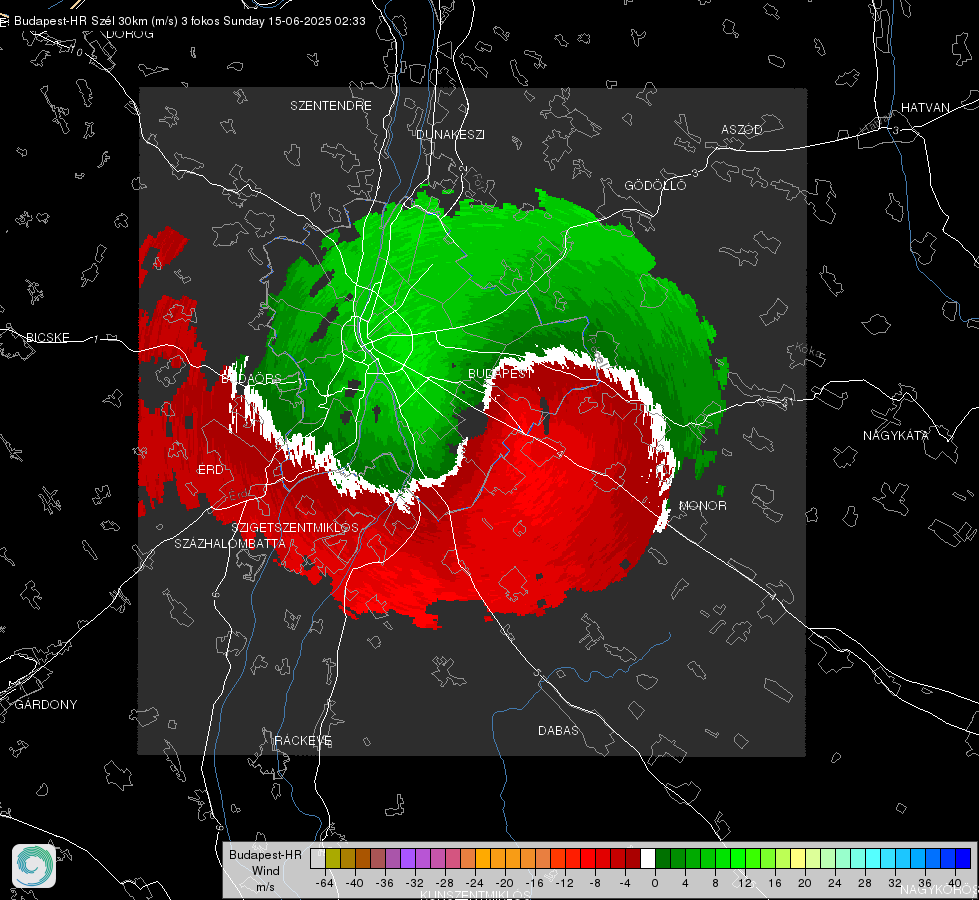Click the "20" legend scale value
The width and height of the screenshot is (979, 900).
pyautogui.click(x=805, y=883)
